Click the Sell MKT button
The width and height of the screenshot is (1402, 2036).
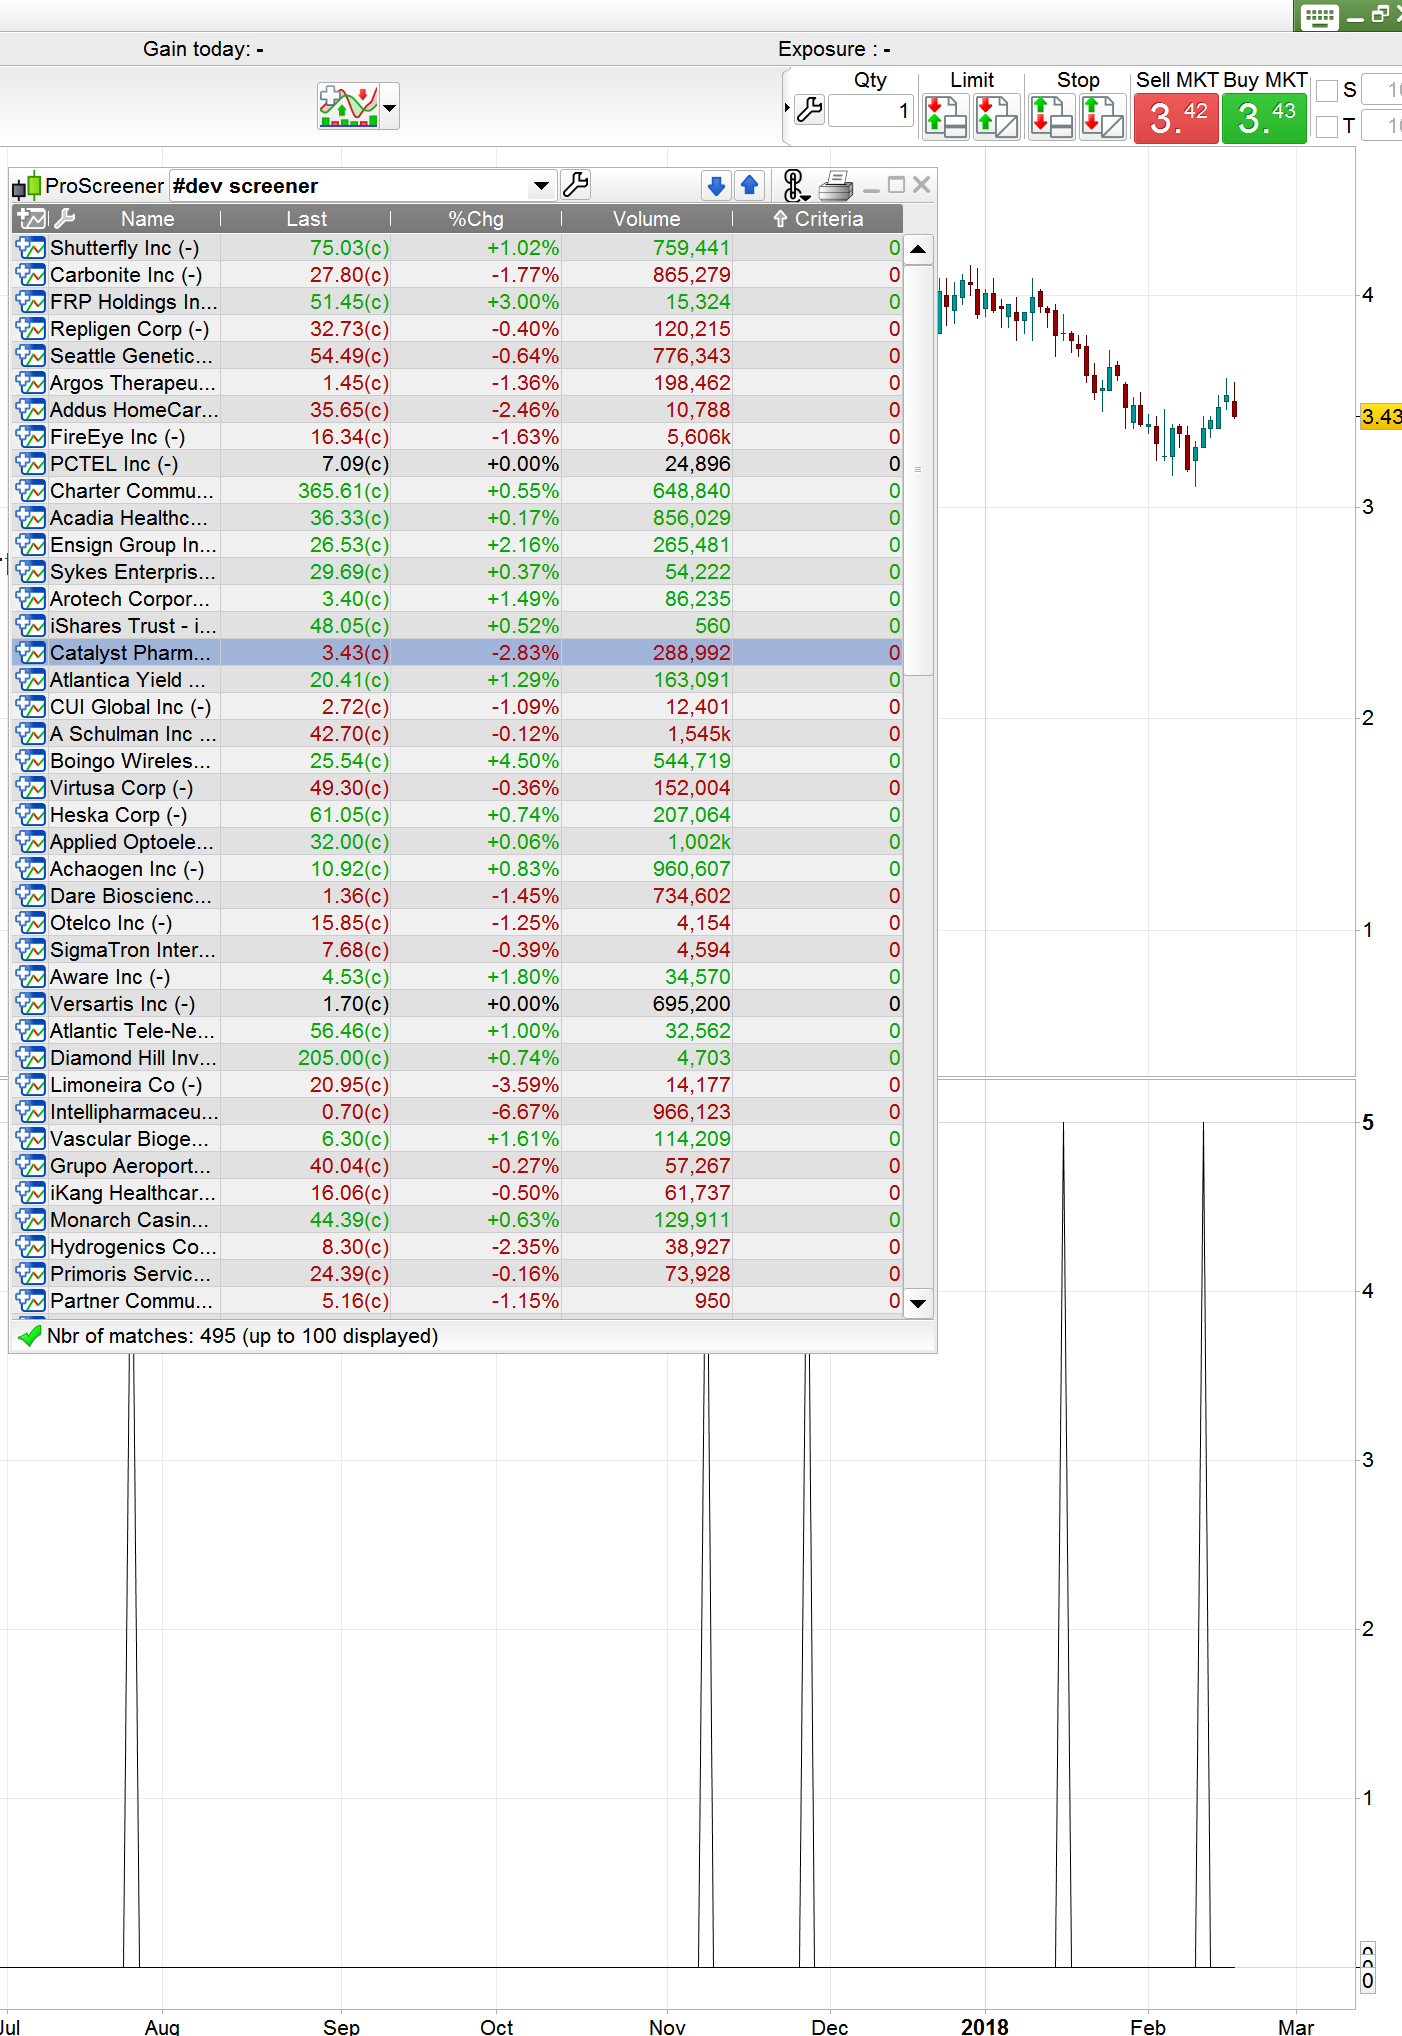coord(1177,118)
